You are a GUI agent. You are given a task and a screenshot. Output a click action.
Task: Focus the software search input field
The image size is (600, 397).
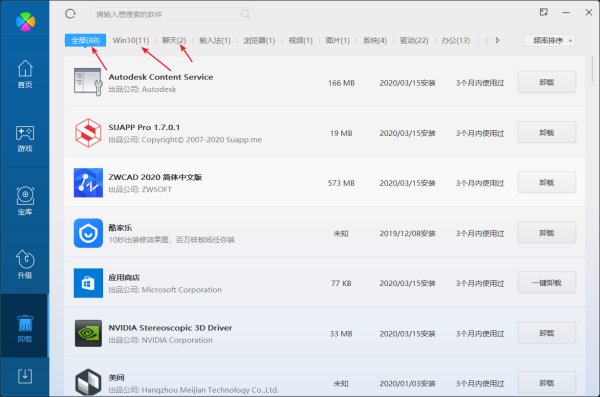[x=172, y=14]
